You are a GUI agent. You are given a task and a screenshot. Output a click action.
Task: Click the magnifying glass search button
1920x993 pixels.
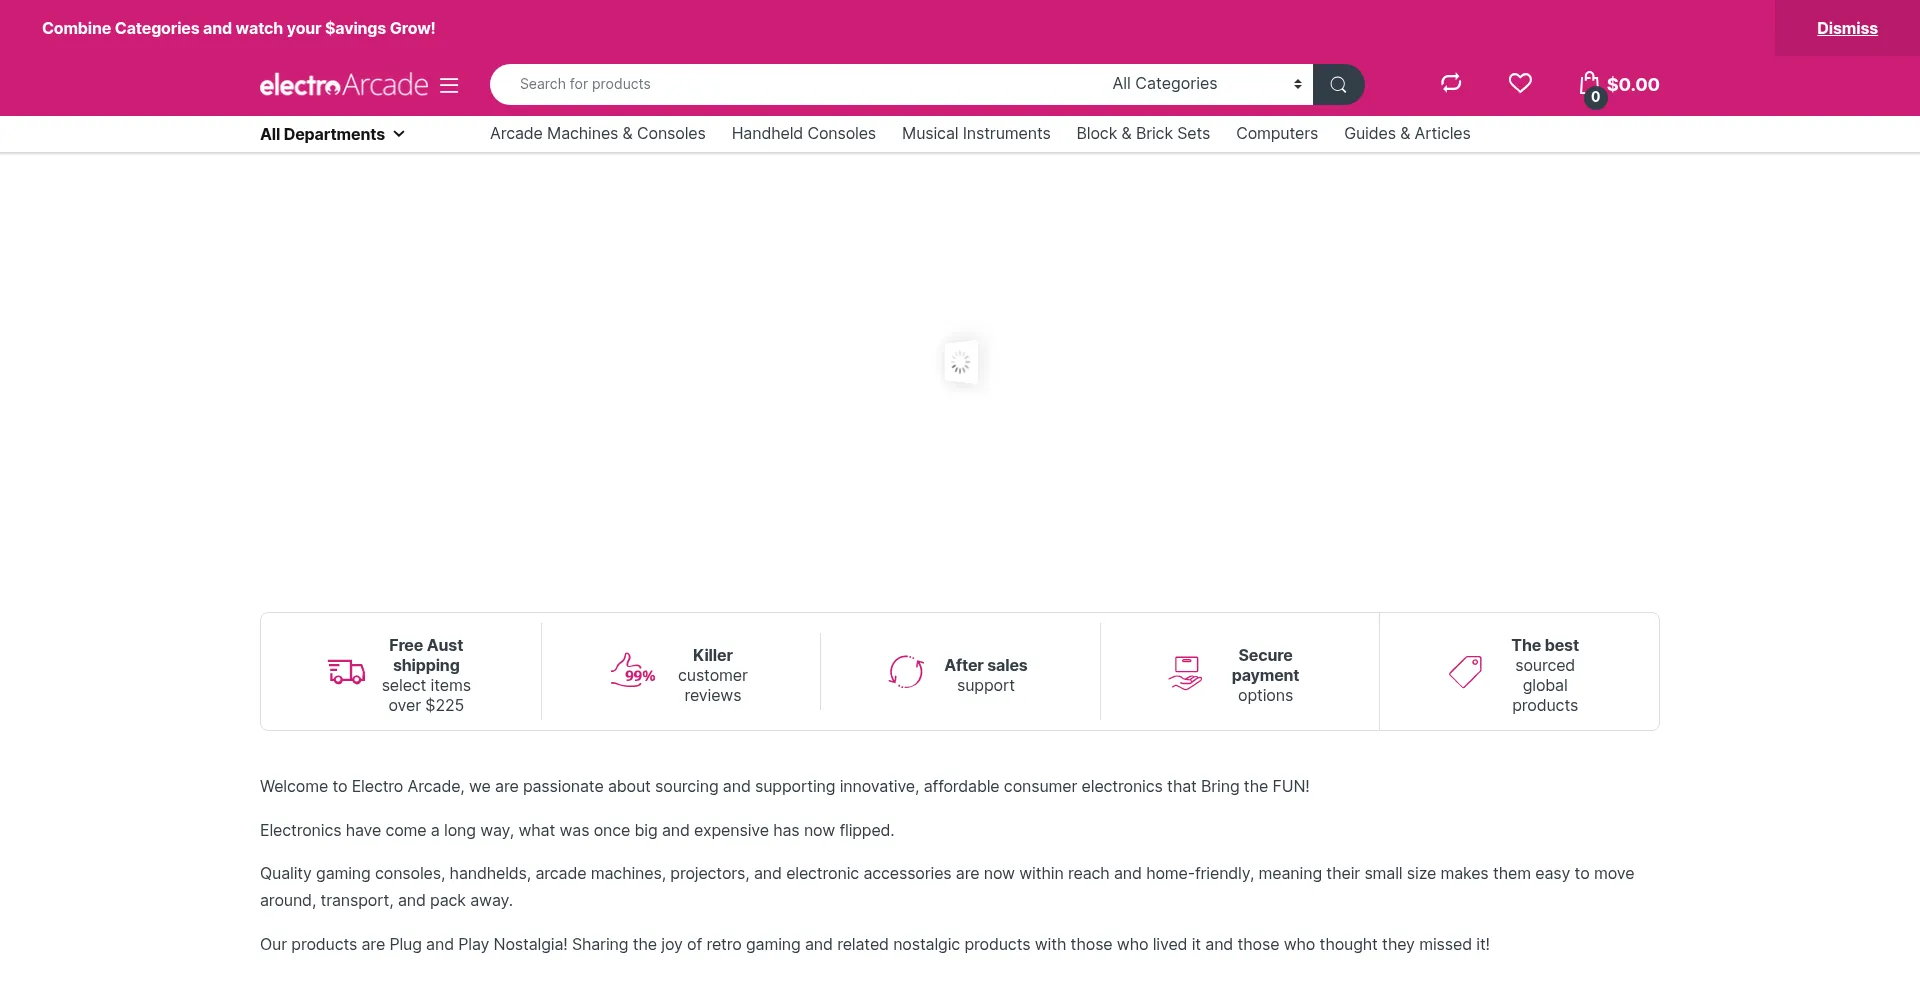pos(1338,85)
